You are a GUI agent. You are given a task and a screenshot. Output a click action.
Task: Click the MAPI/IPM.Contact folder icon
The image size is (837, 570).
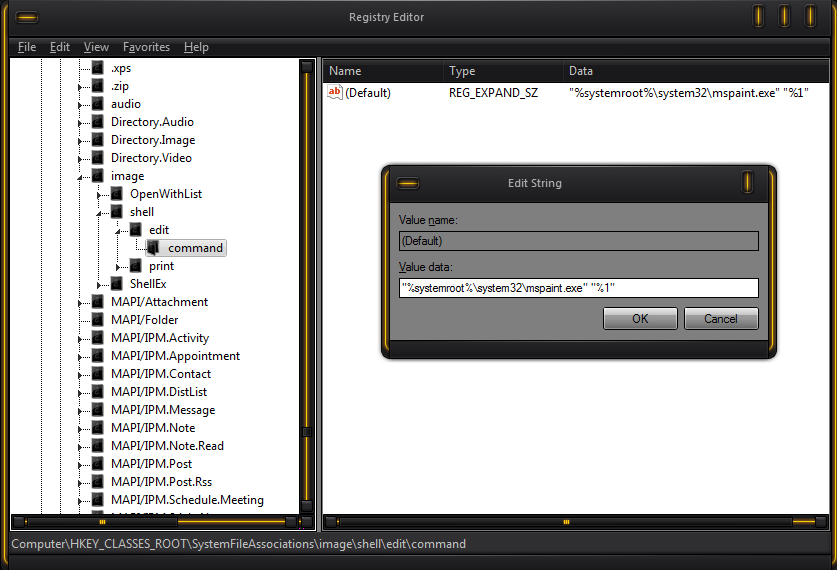98,374
